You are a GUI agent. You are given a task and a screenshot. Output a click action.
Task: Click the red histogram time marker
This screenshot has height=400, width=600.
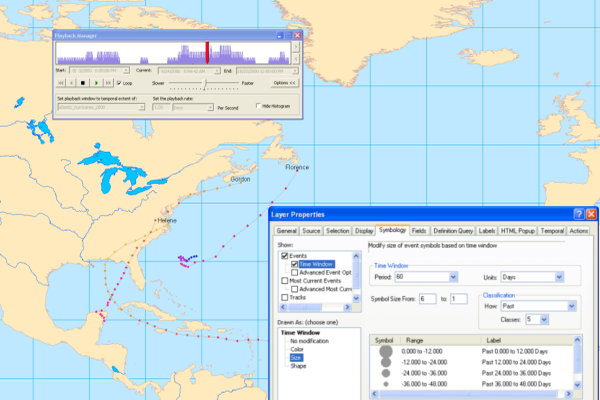(x=208, y=52)
